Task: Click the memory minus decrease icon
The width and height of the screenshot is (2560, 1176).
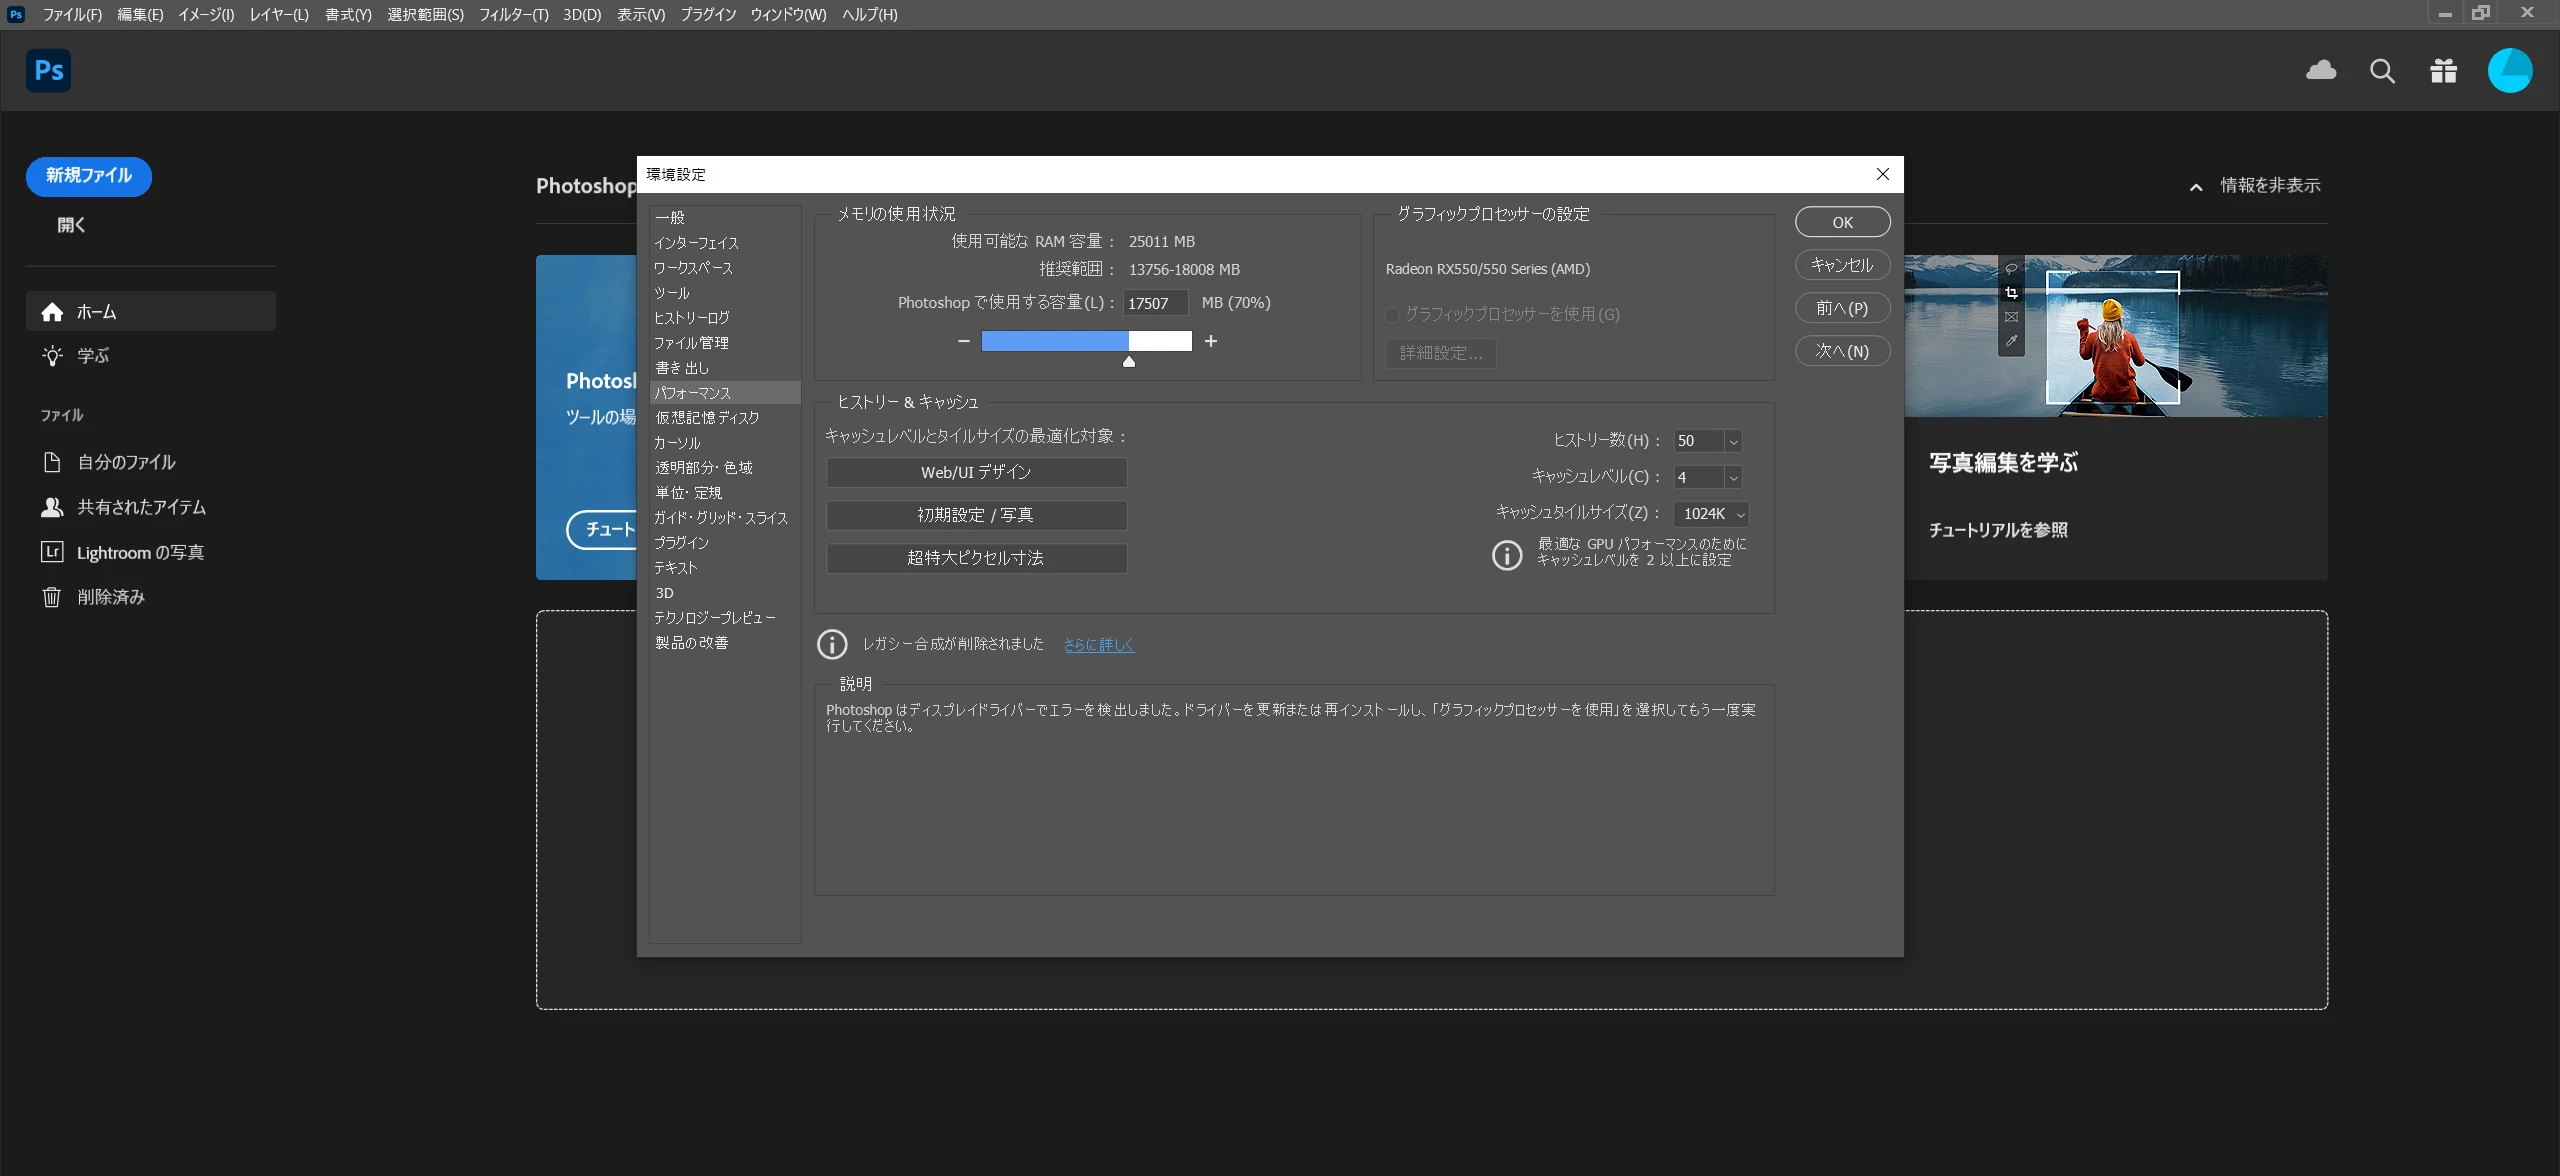Action: click(963, 341)
